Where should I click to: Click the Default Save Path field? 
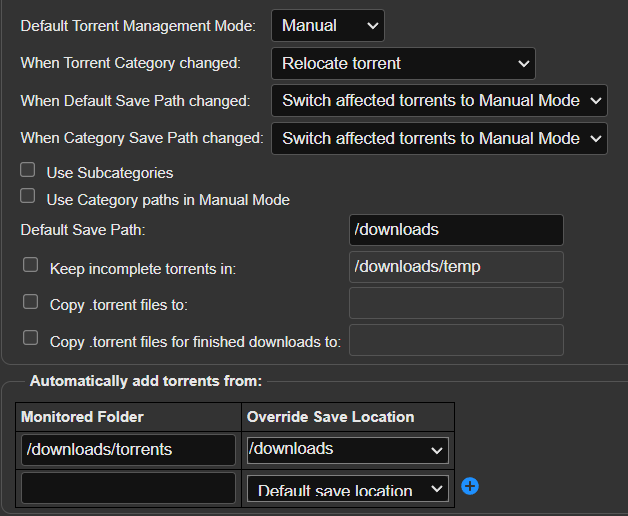click(456, 230)
